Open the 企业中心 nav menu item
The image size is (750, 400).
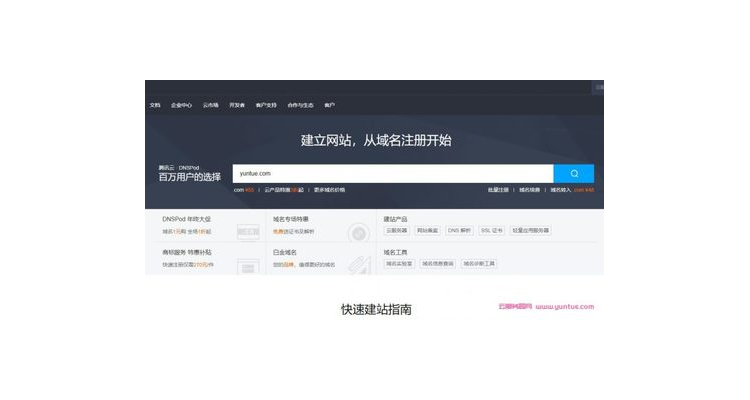click(x=181, y=105)
